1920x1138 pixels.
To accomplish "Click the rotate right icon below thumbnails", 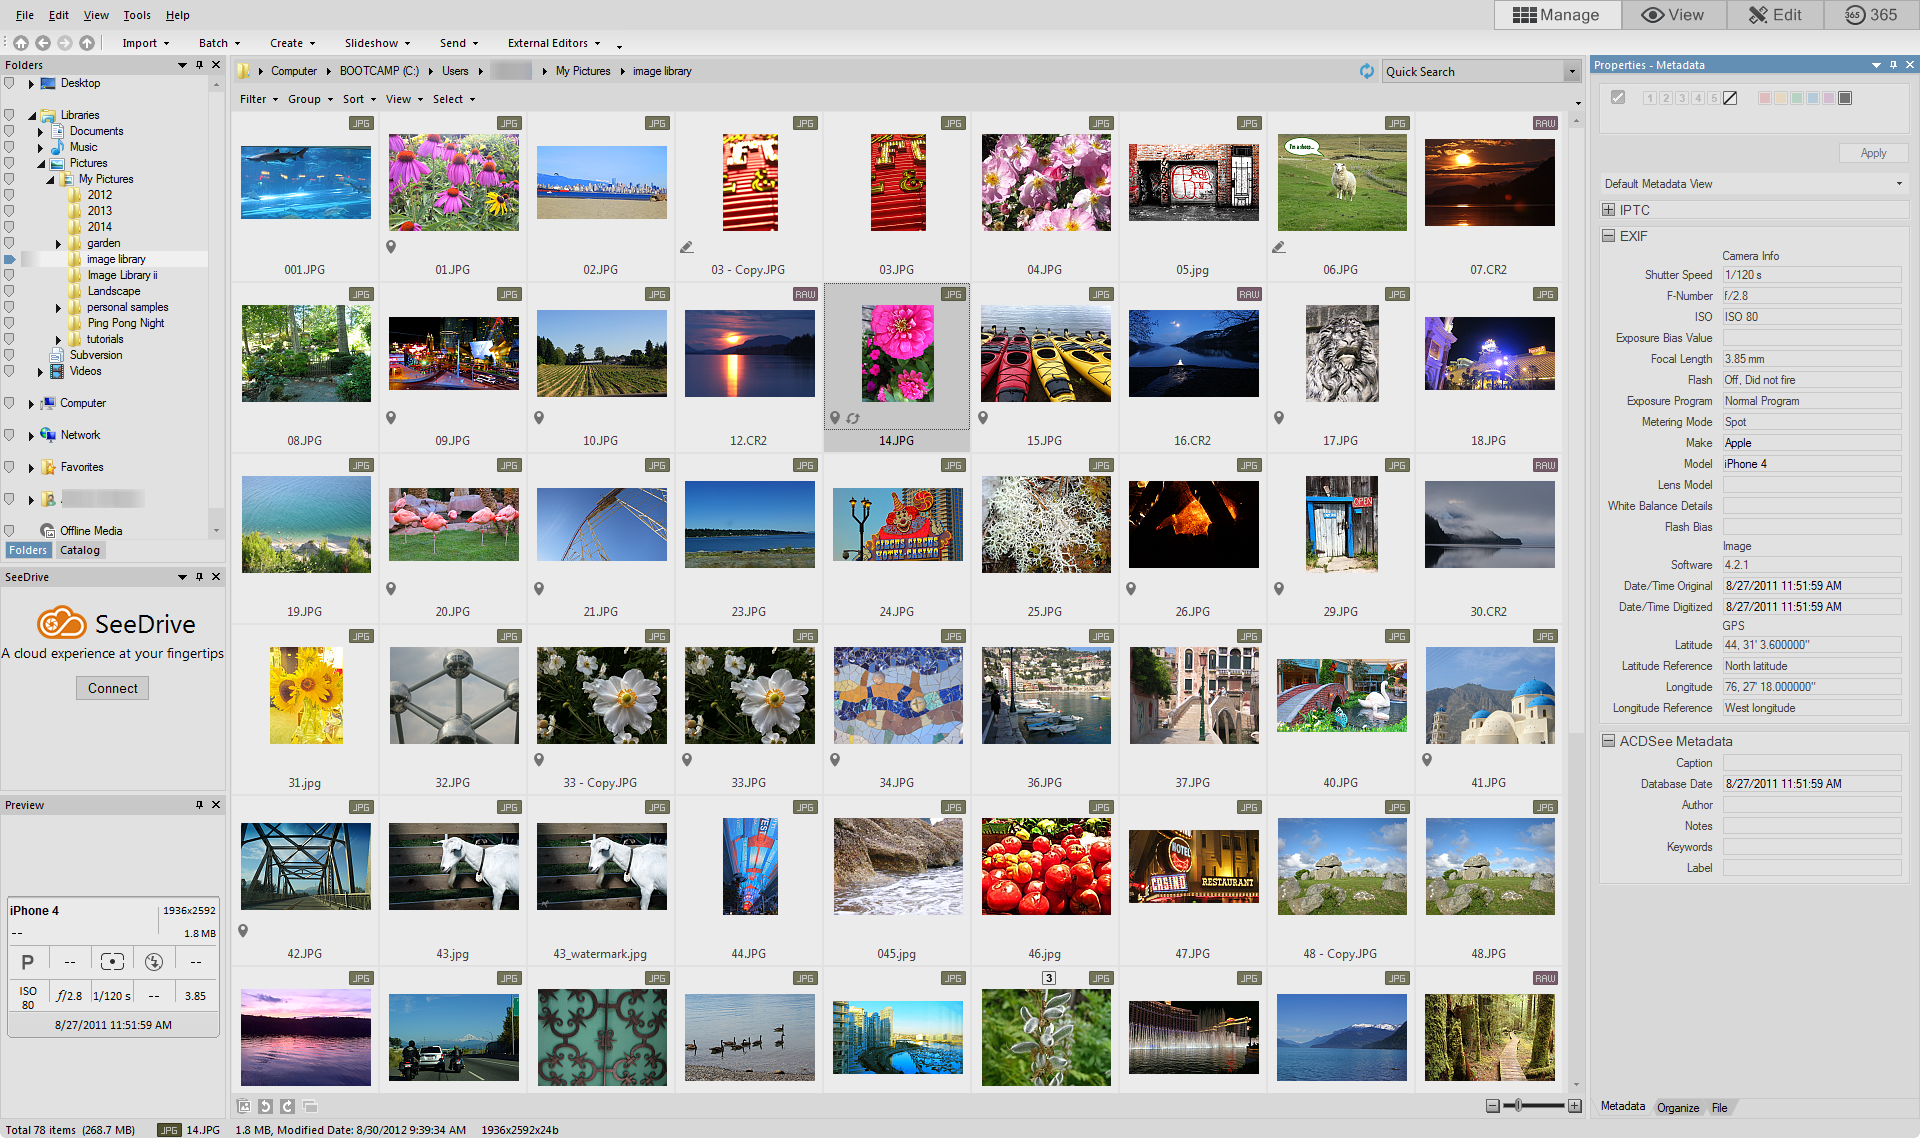I will coord(287,1106).
